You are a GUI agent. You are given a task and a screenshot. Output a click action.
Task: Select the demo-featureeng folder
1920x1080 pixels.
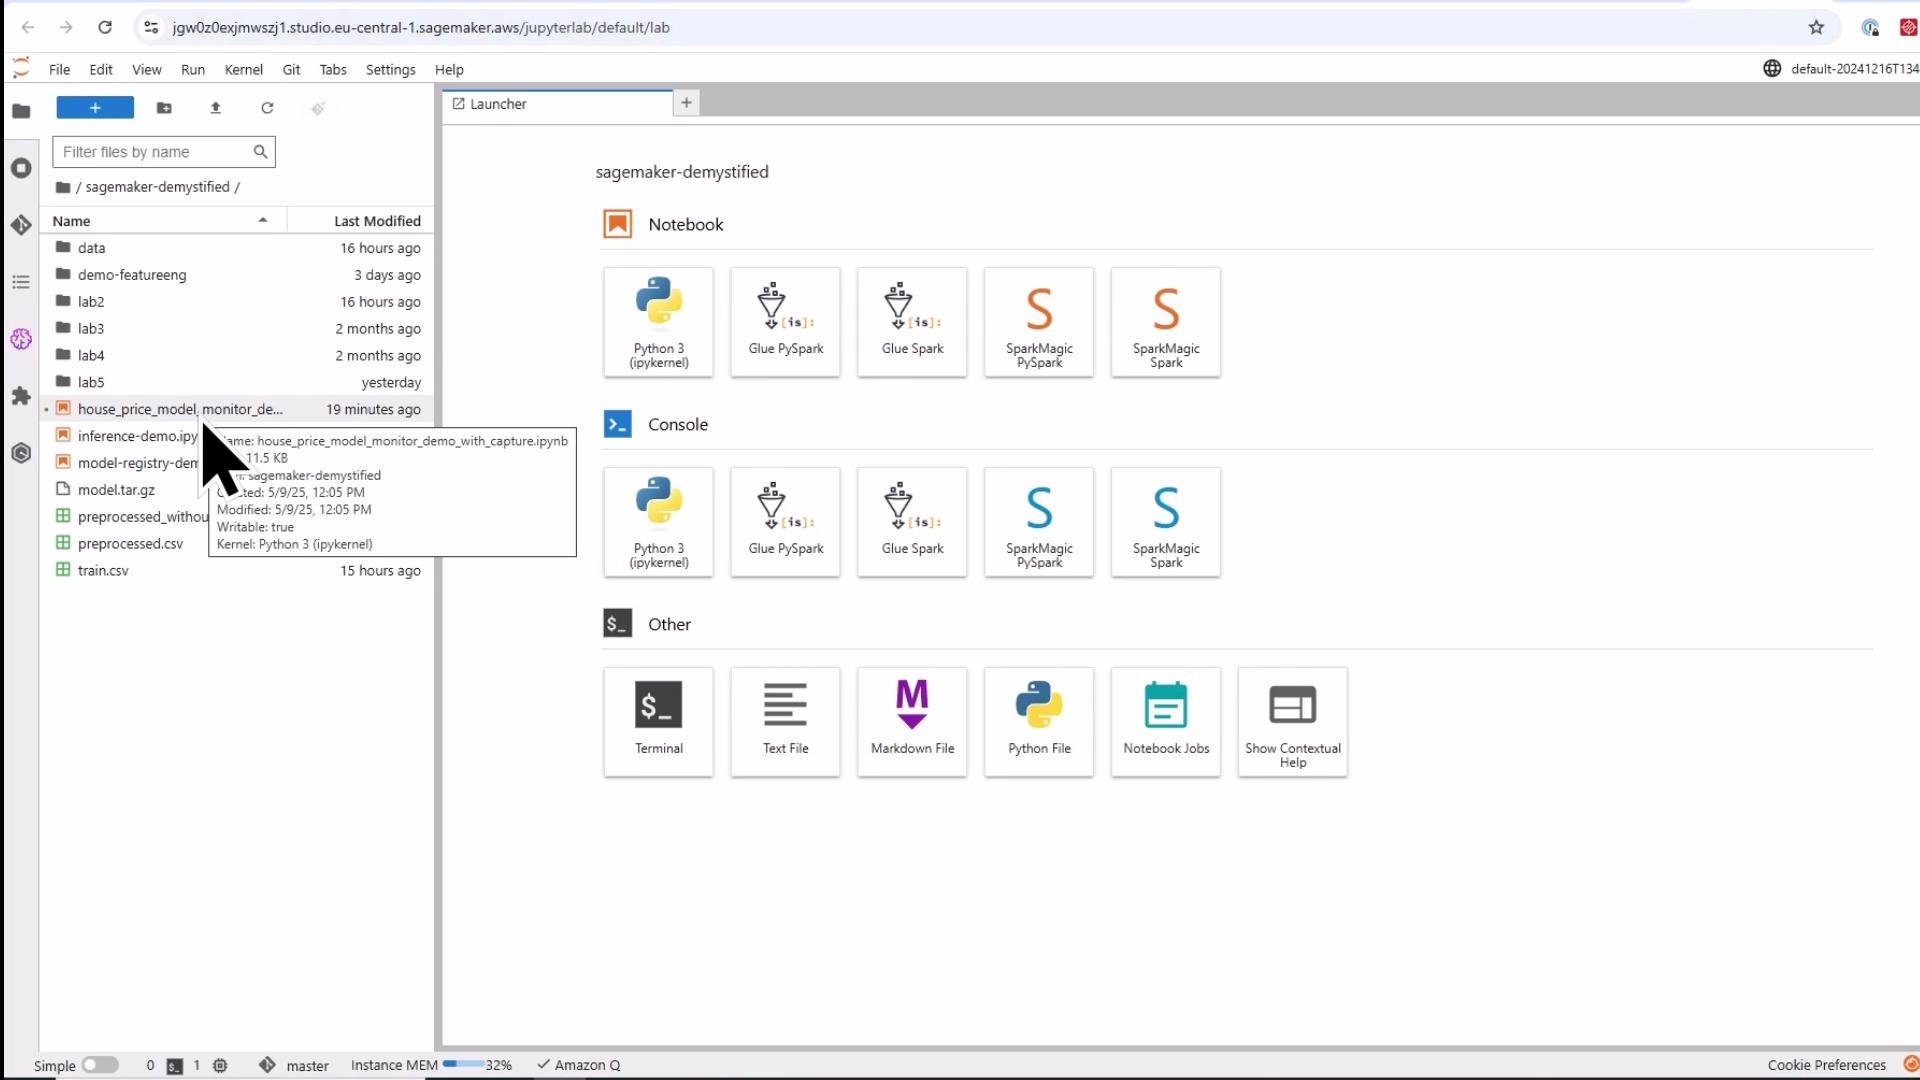pyautogui.click(x=237, y=275)
